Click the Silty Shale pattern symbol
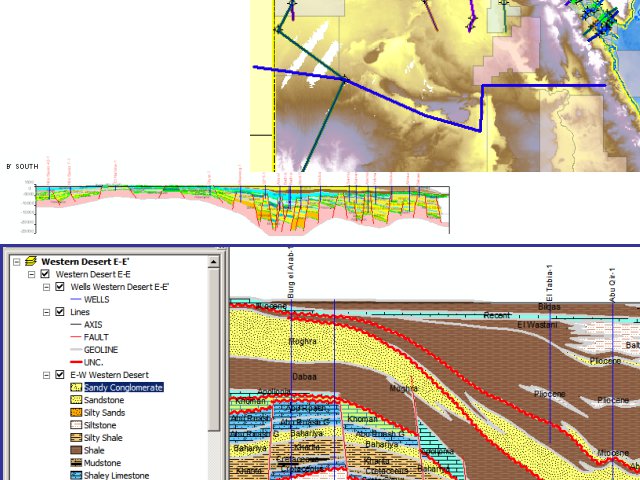This screenshot has width=640, height=480. click(x=76, y=438)
